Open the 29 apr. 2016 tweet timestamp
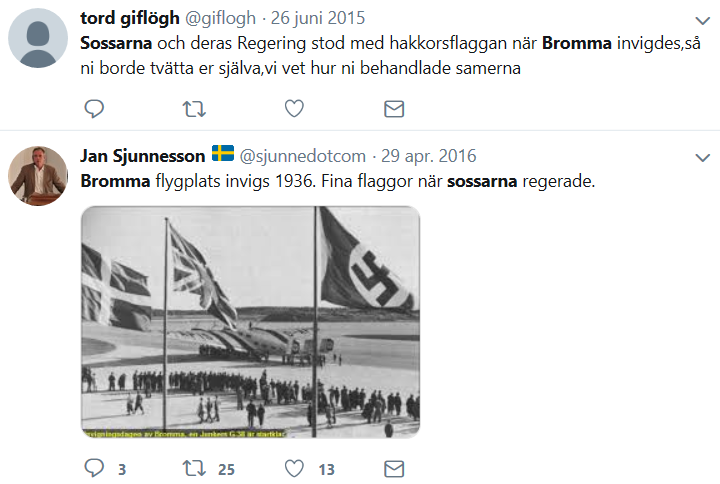This screenshot has height=484, width=720. tap(428, 156)
